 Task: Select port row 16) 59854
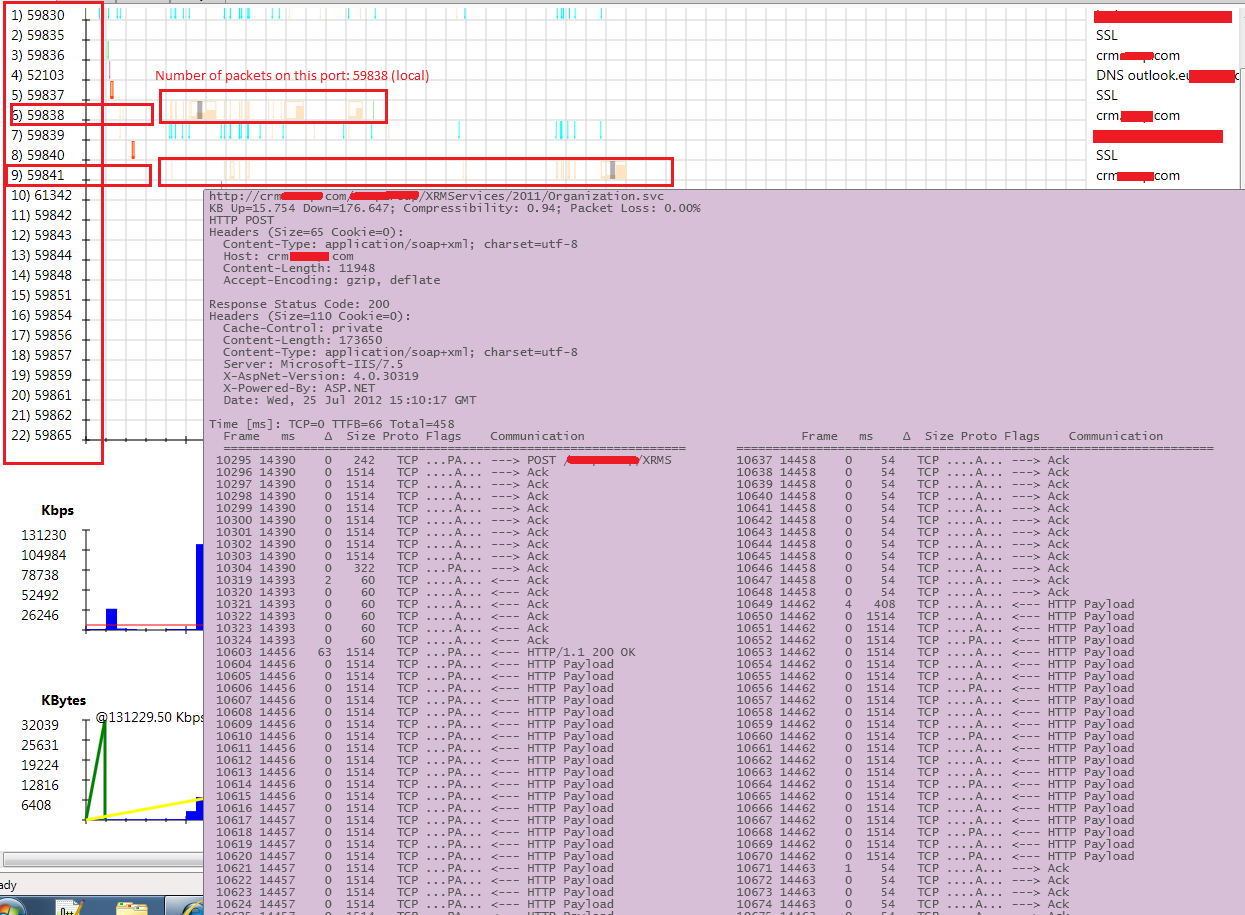click(x=42, y=315)
